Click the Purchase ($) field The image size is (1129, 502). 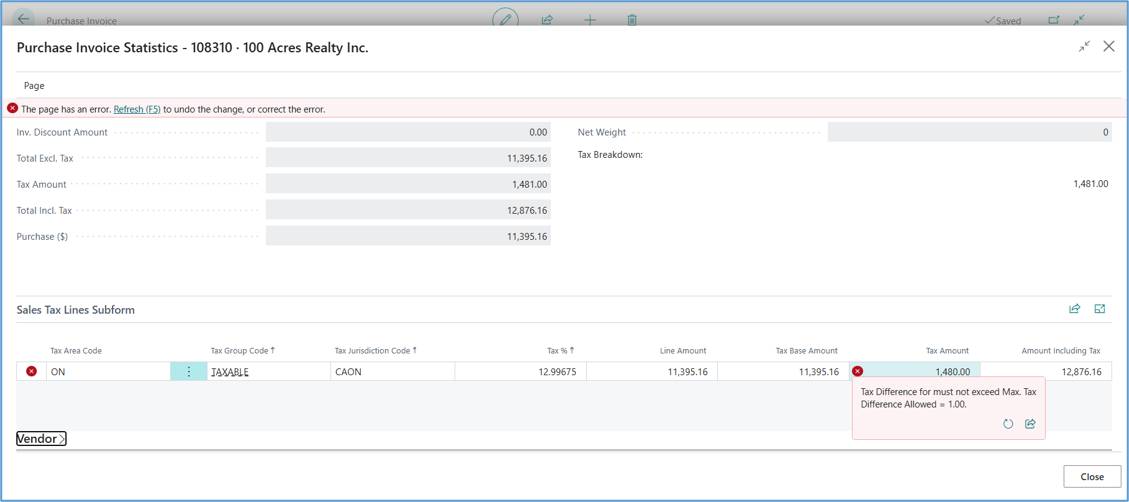(408, 236)
